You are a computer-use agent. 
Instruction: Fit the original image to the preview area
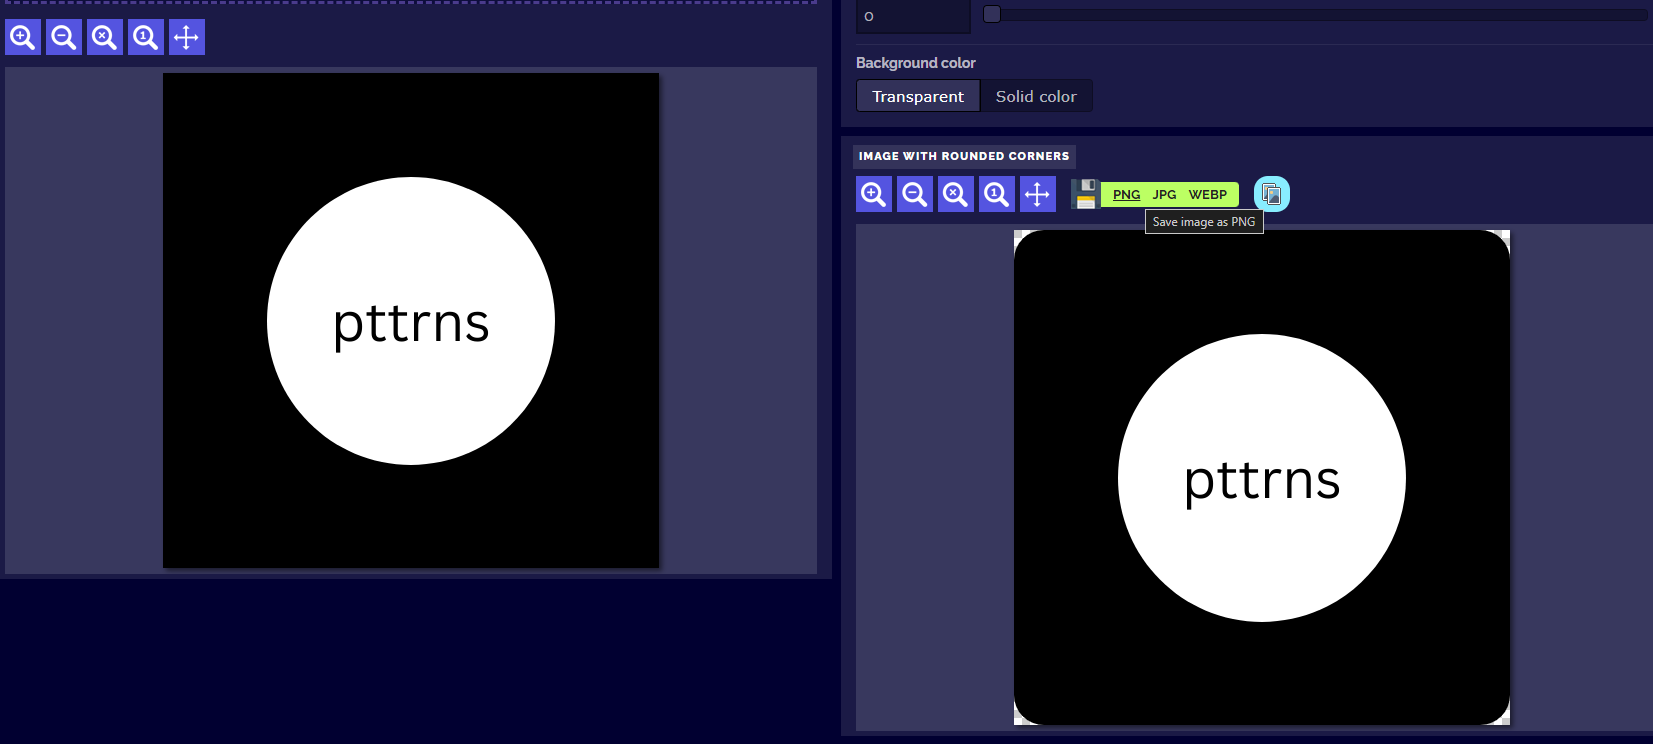click(105, 37)
